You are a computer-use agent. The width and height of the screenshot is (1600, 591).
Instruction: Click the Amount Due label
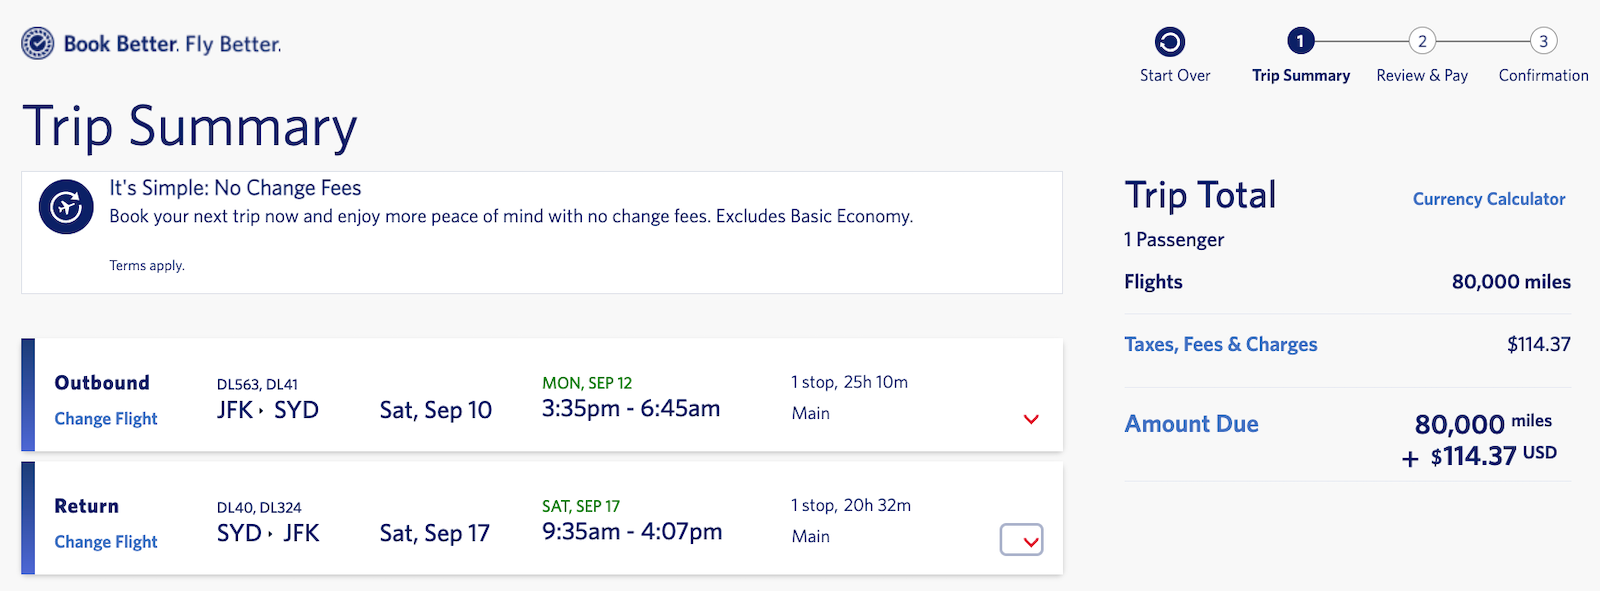tap(1191, 424)
